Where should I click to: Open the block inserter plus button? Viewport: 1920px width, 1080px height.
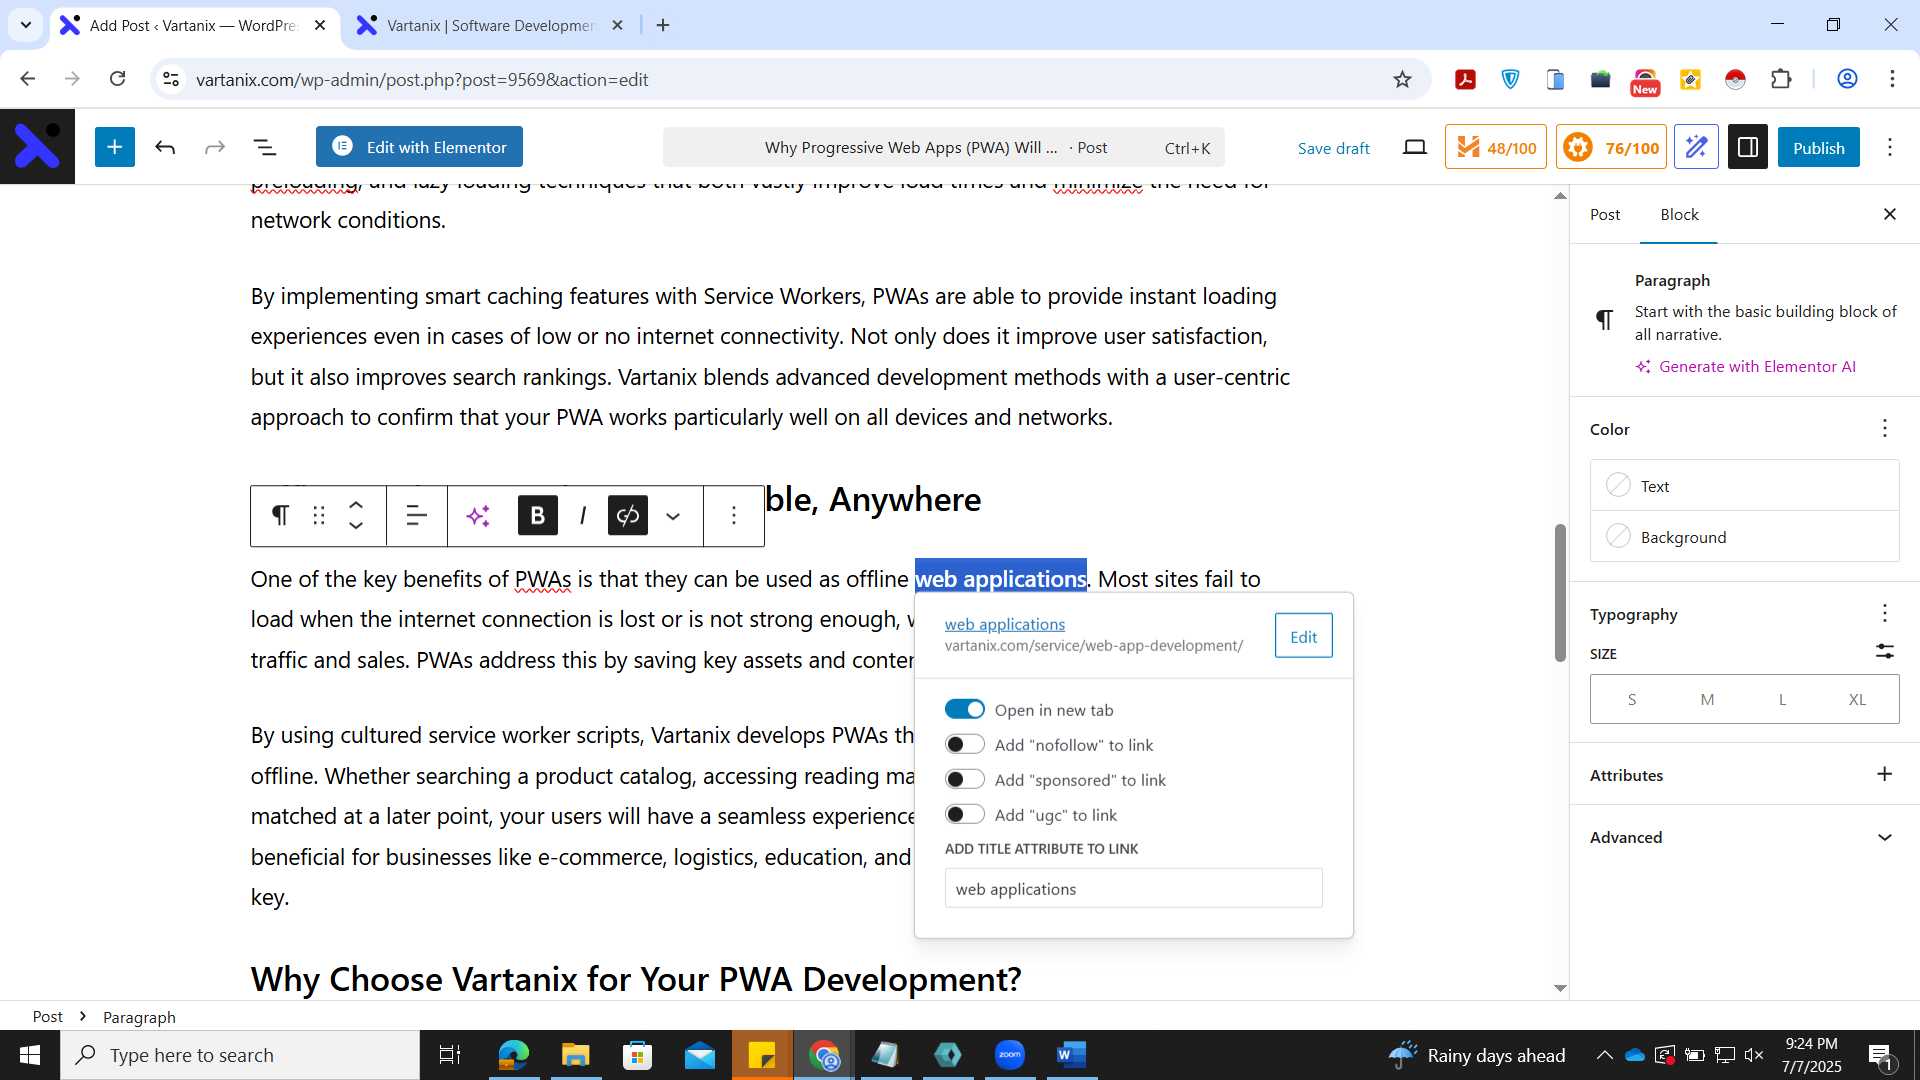pos(115,147)
